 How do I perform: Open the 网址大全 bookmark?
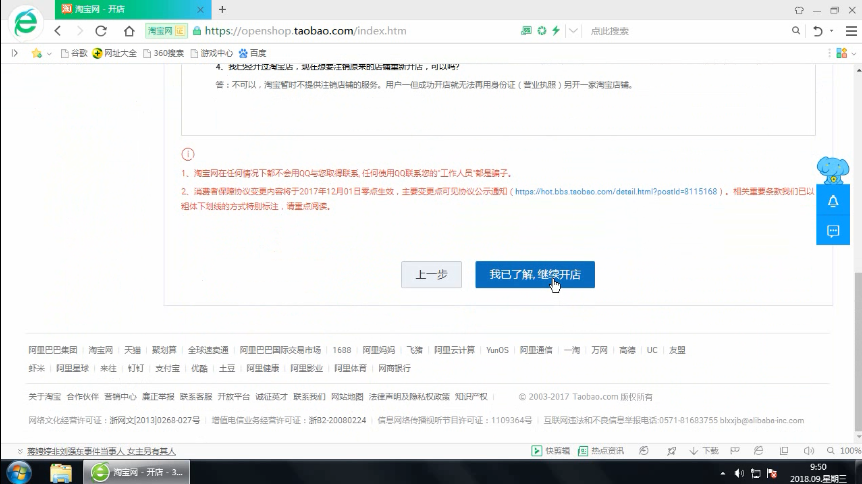pos(114,53)
